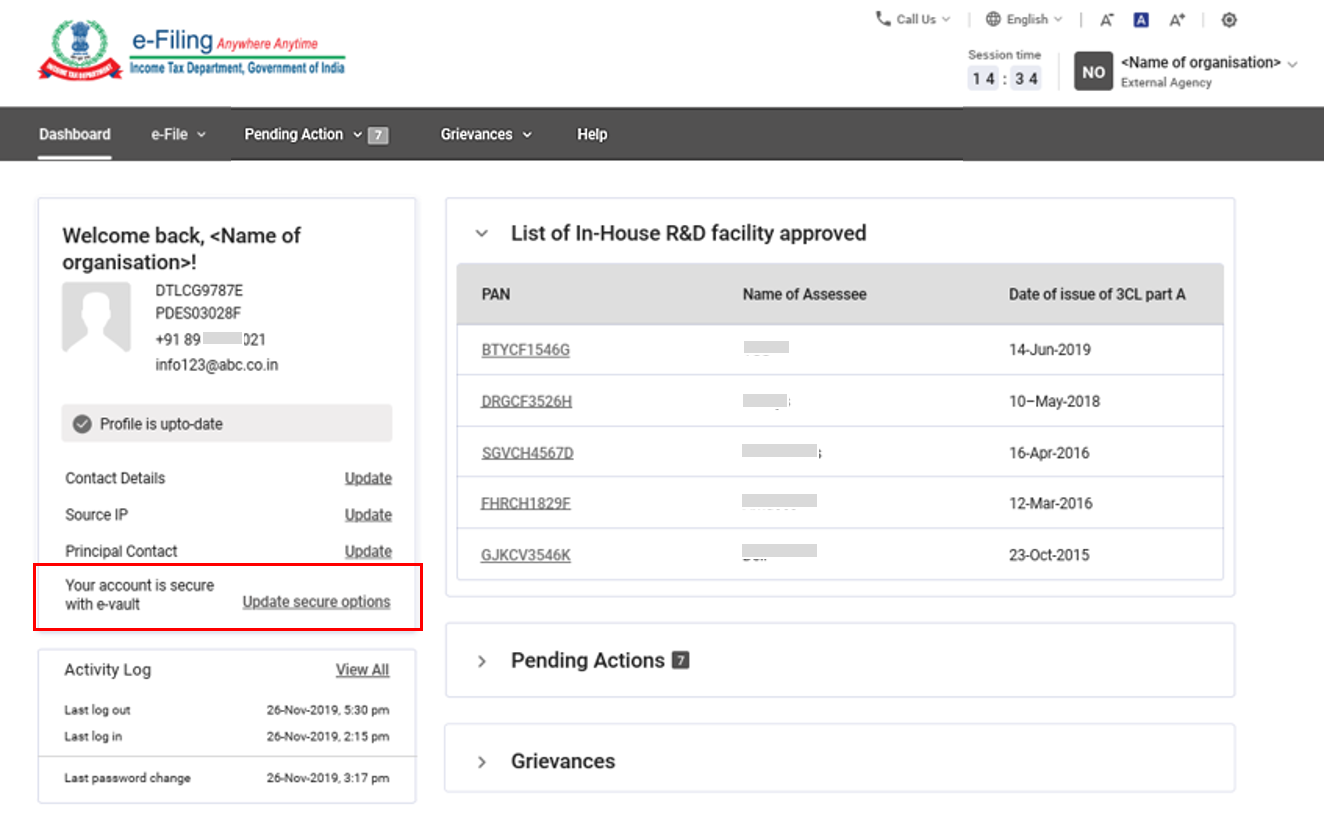The image size is (1324, 815).
Task: Click Update secure options link
Action: [x=316, y=602]
